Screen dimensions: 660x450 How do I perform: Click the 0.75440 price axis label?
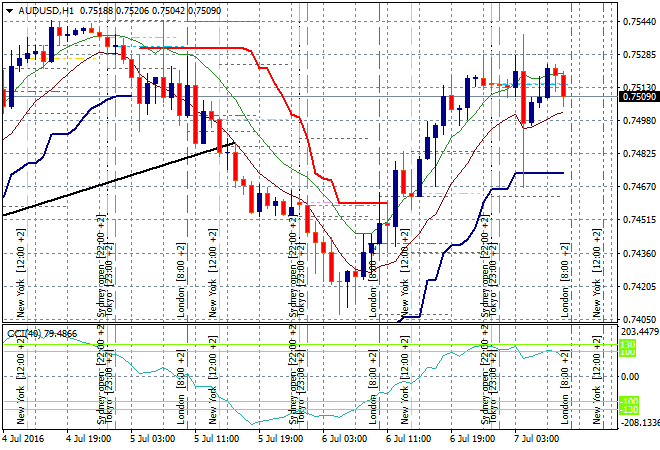(x=639, y=21)
